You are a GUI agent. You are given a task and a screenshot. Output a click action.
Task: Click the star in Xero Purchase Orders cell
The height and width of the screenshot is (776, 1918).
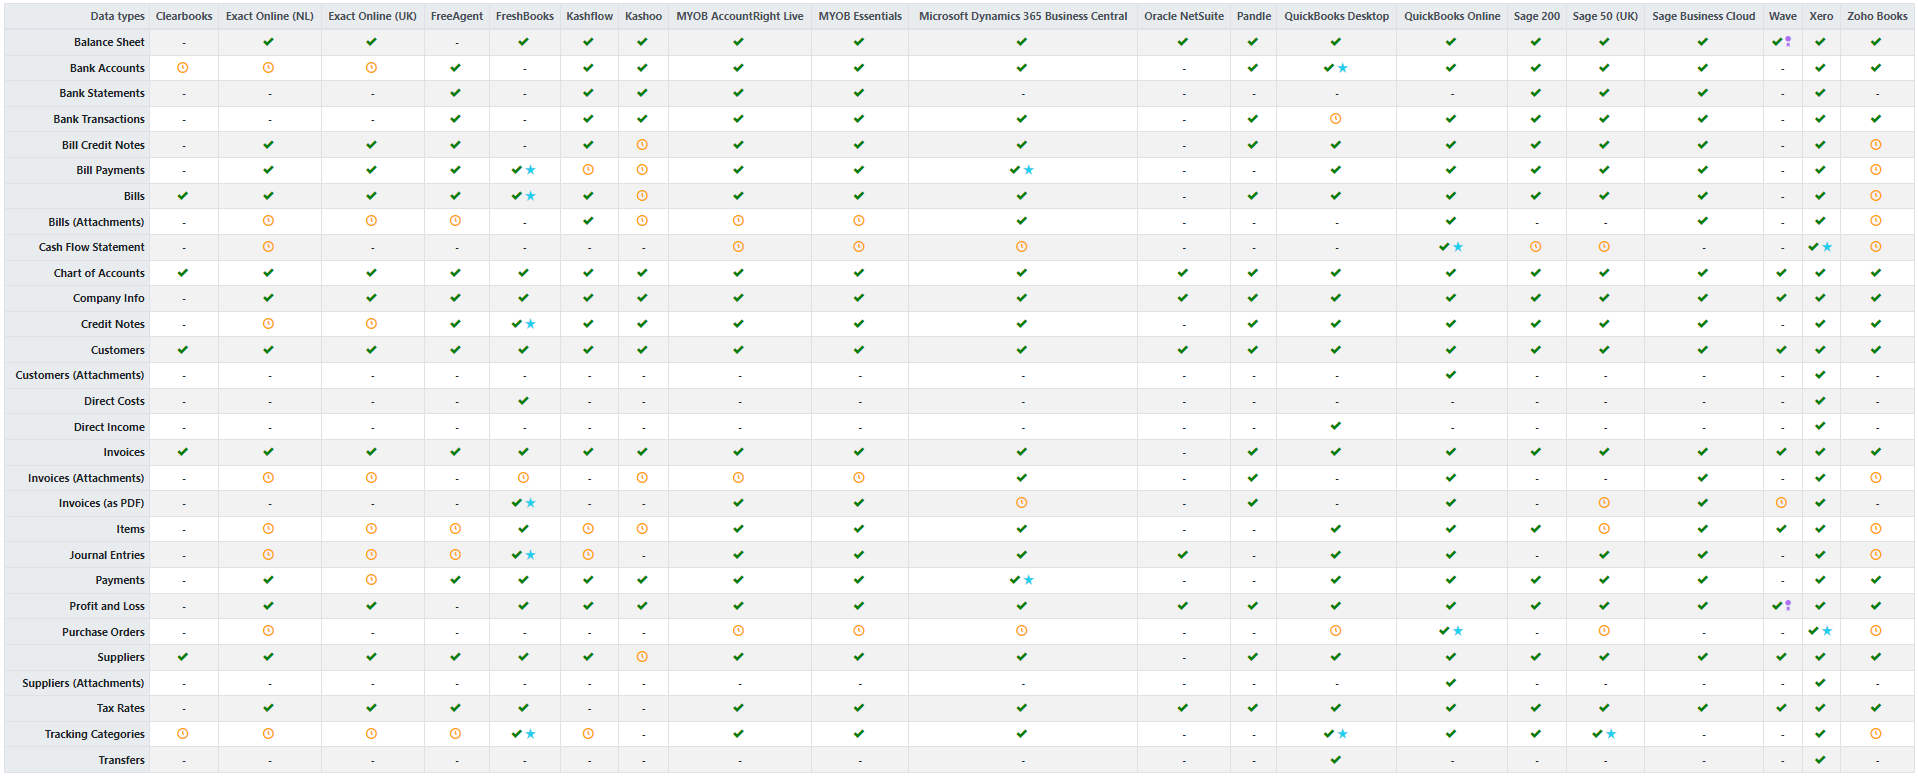pyautogui.click(x=1827, y=631)
